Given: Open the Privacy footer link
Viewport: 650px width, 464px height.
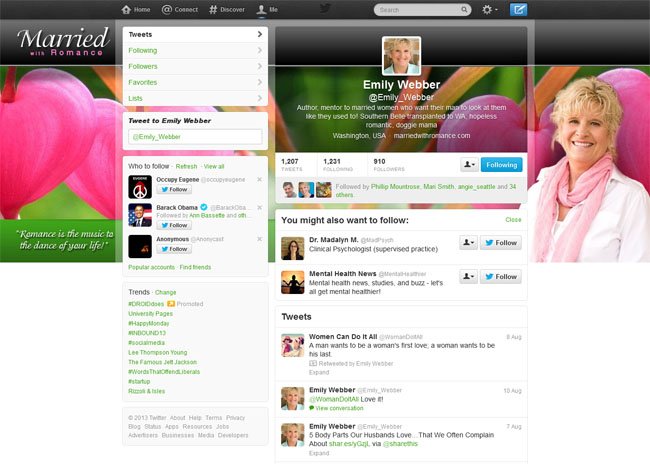Looking at the screenshot, I should pyautogui.click(x=235, y=418).
